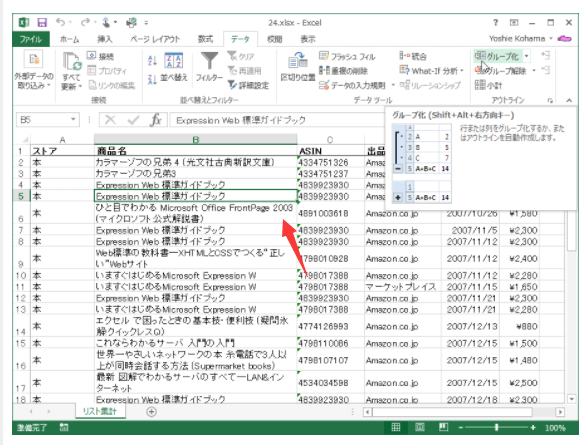Click the 外部データの取り込み icon
Image resolution: width=587 pixels, height=445 pixels.
[x=34, y=59]
